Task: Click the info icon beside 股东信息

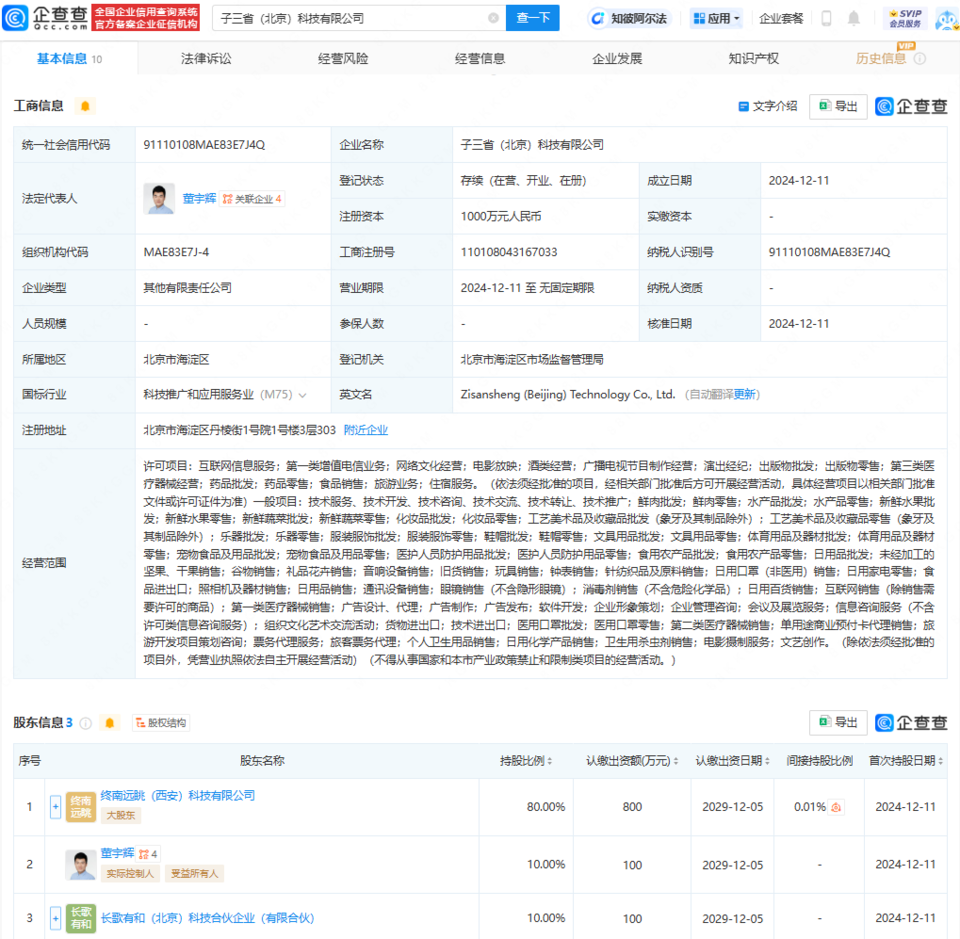Action: (85, 723)
